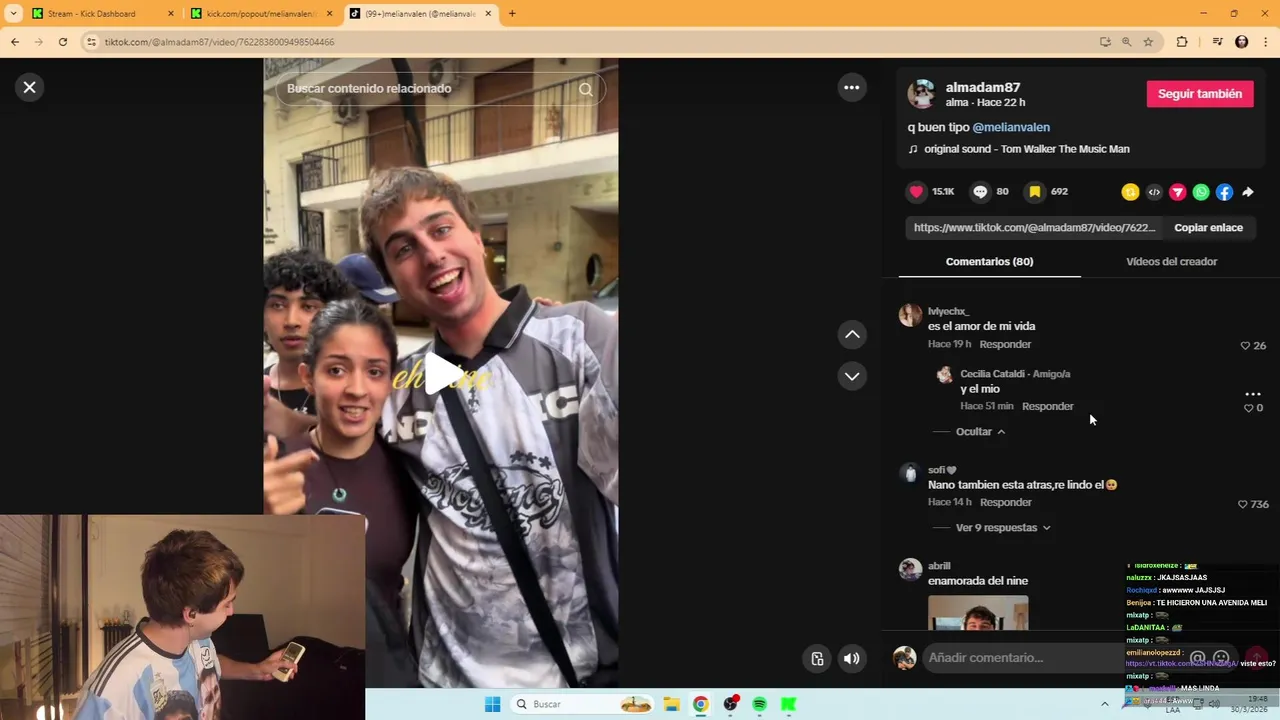This screenshot has height=720, width=1280.
Task: Open the tab search dropdown arrow
Action: (13, 14)
